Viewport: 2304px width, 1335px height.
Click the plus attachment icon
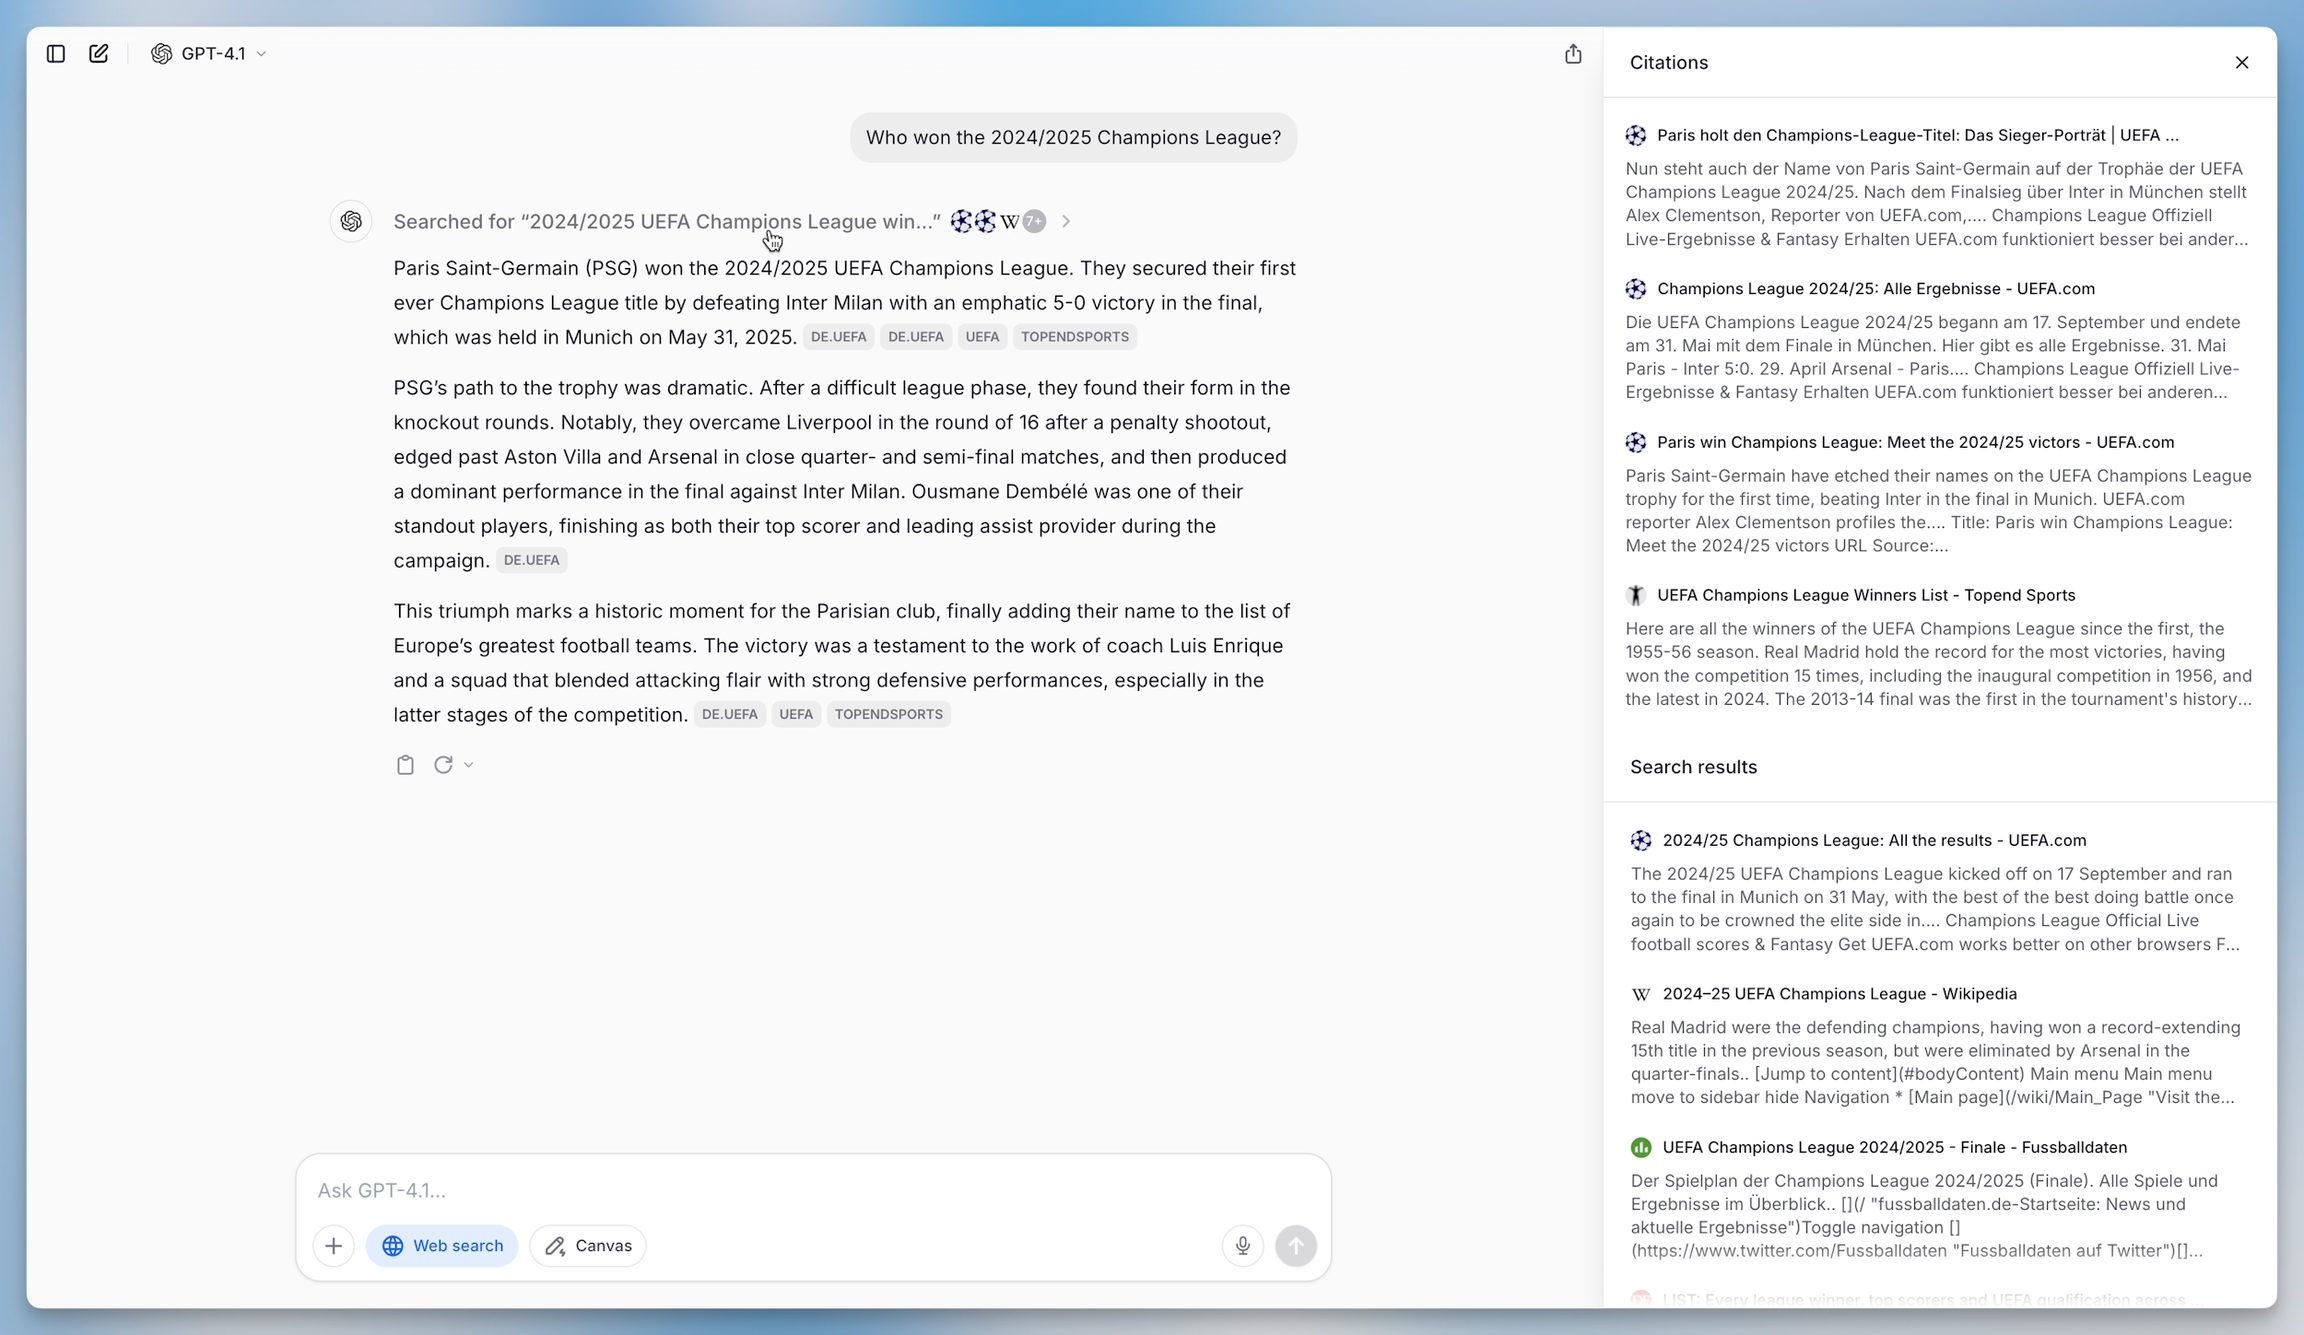click(334, 1246)
